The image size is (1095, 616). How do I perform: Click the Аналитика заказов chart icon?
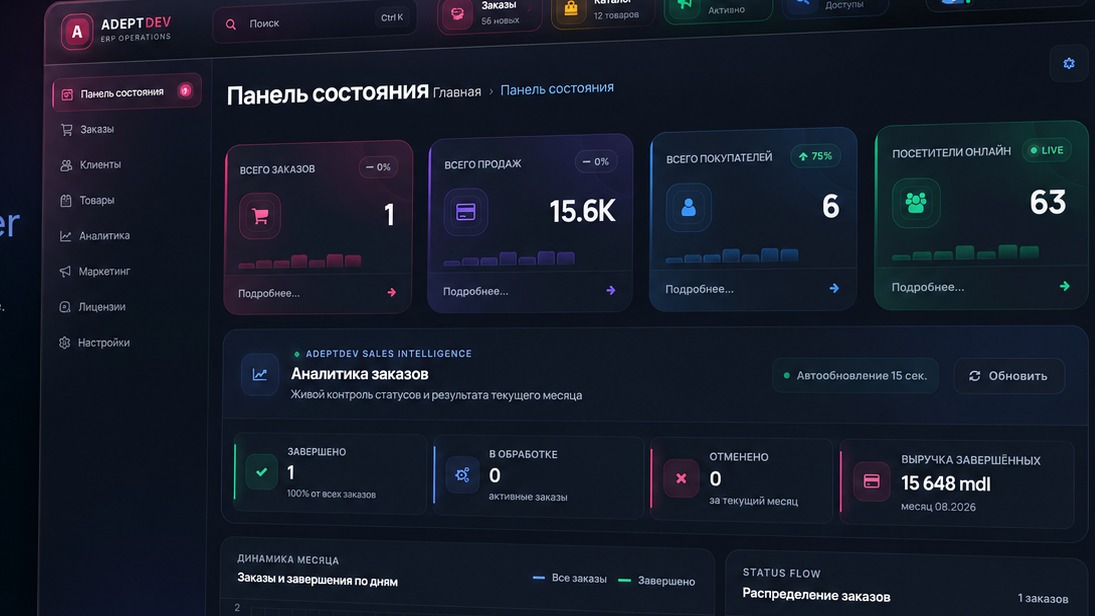260,374
